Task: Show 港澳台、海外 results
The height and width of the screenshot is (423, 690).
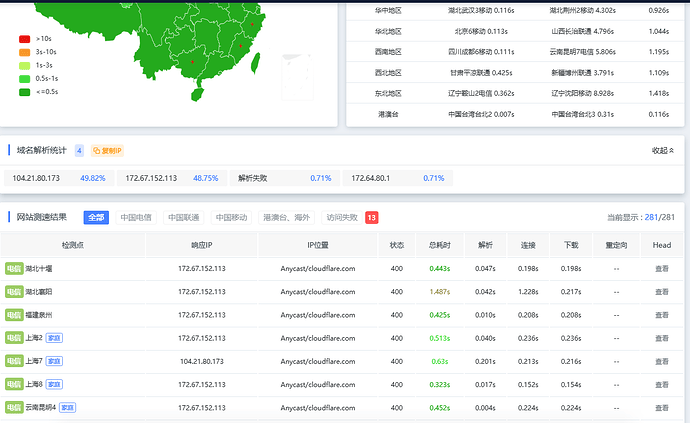Action: coord(286,217)
